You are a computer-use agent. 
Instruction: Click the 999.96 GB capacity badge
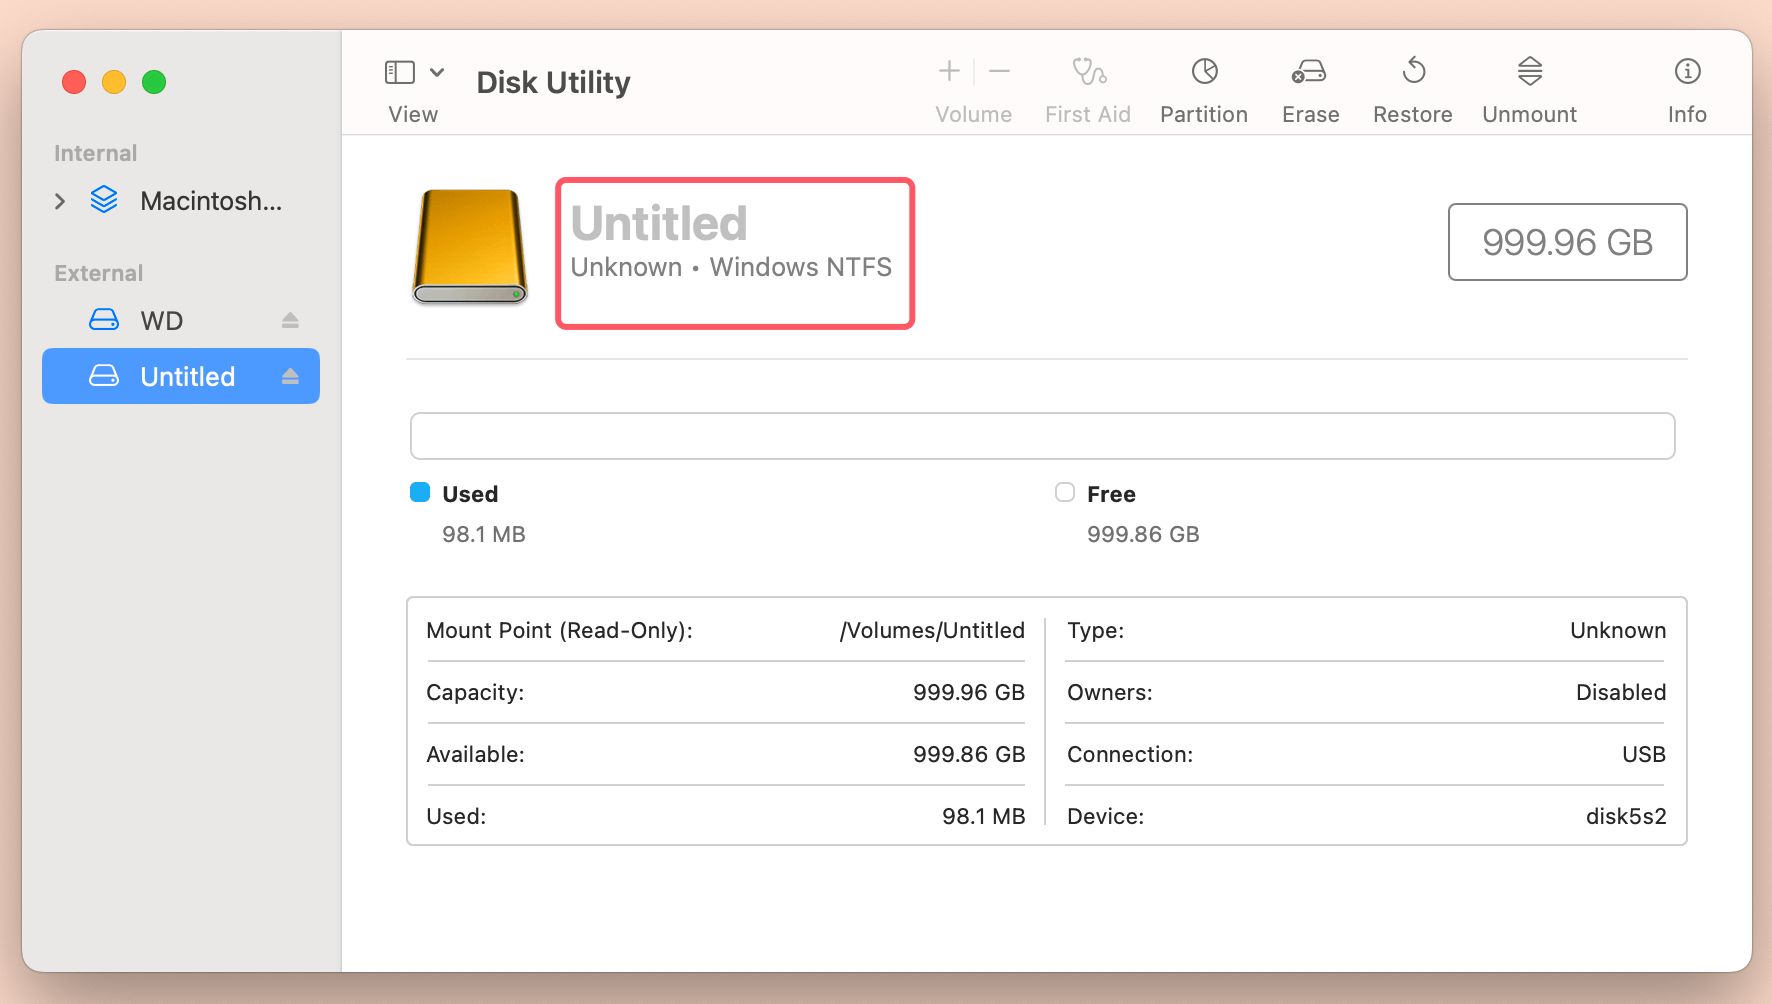point(1566,242)
